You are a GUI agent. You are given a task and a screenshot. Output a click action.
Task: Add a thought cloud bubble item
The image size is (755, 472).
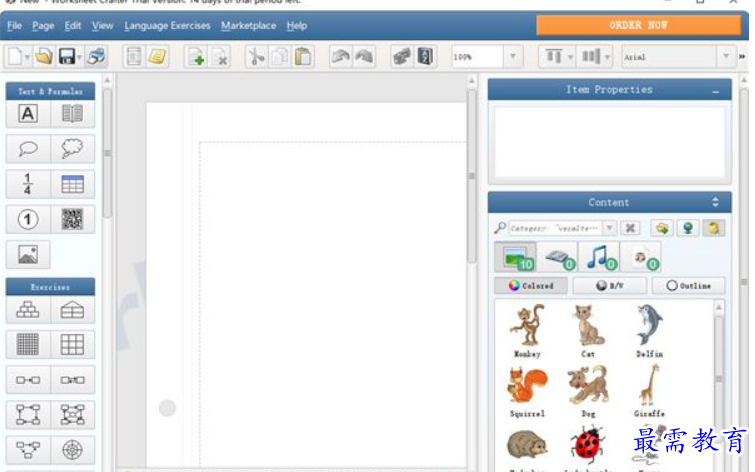coord(72,149)
